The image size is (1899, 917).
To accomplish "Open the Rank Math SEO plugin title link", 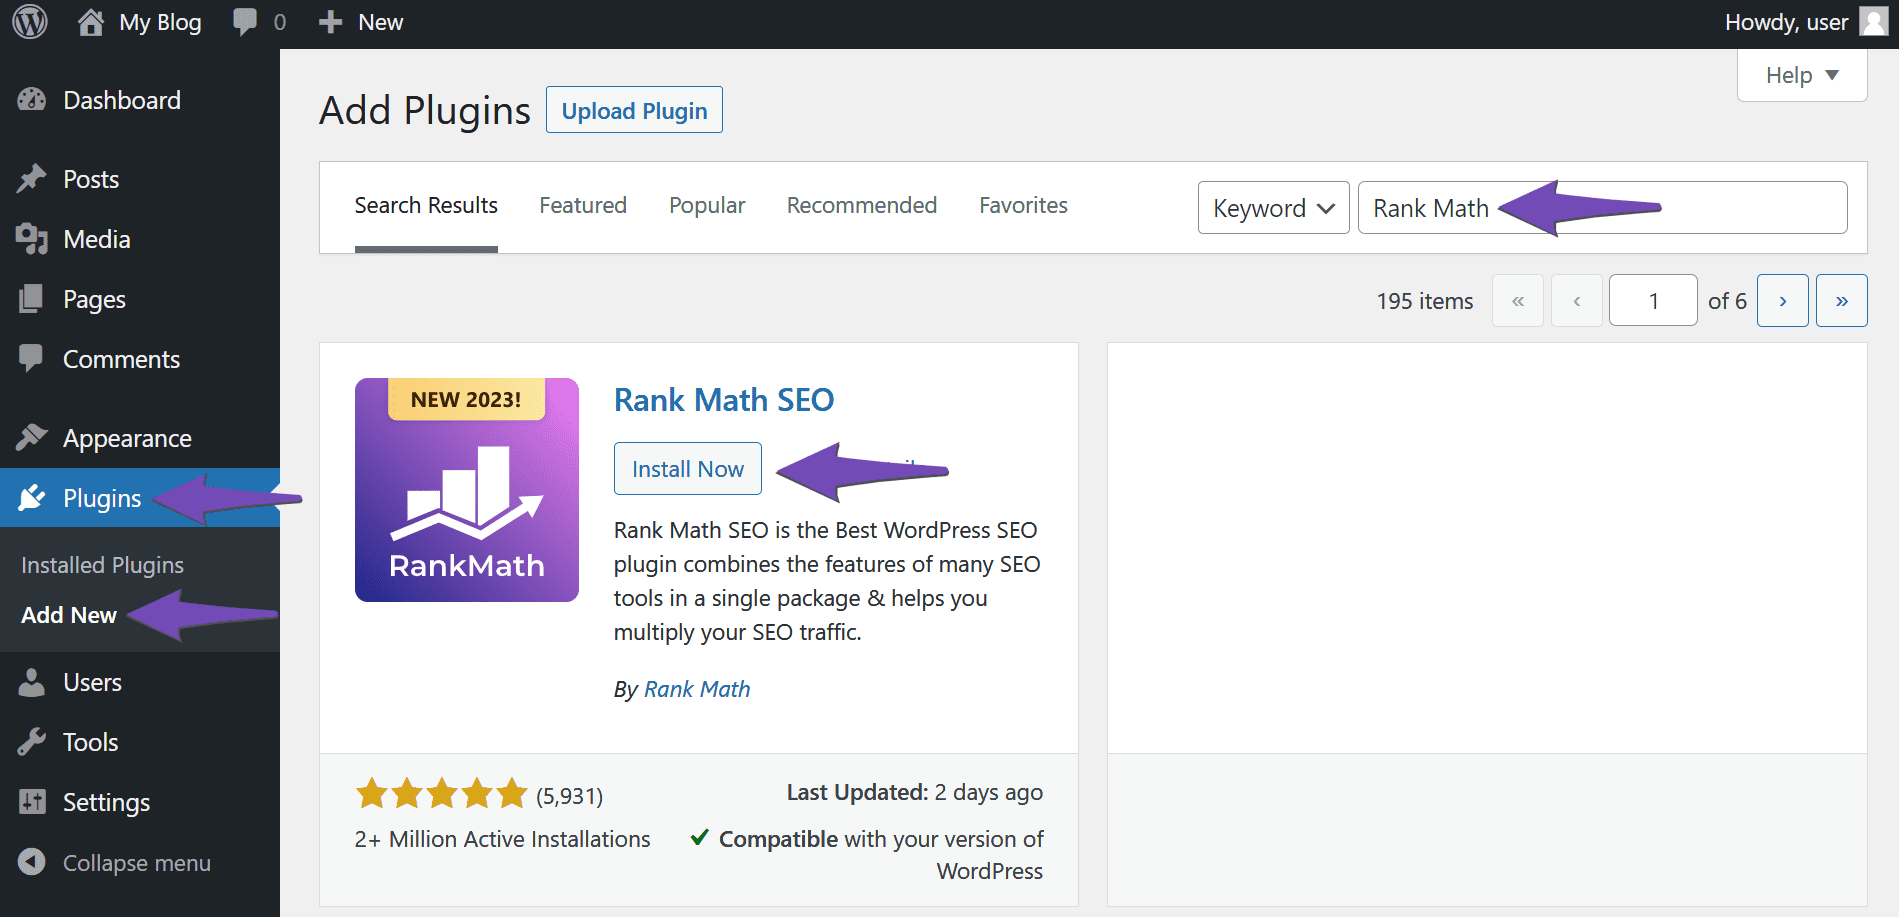I will coord(724,400).
